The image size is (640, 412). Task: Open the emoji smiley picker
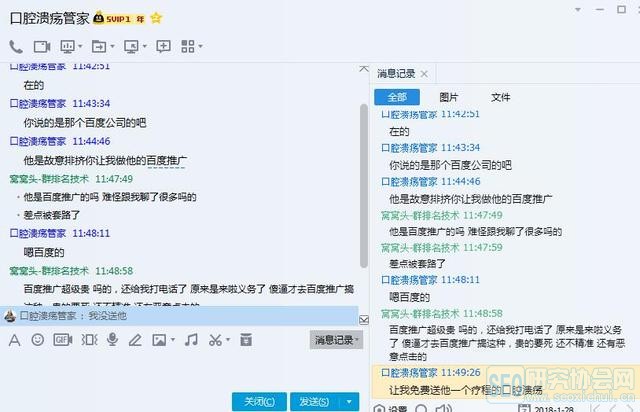(38, 340)
